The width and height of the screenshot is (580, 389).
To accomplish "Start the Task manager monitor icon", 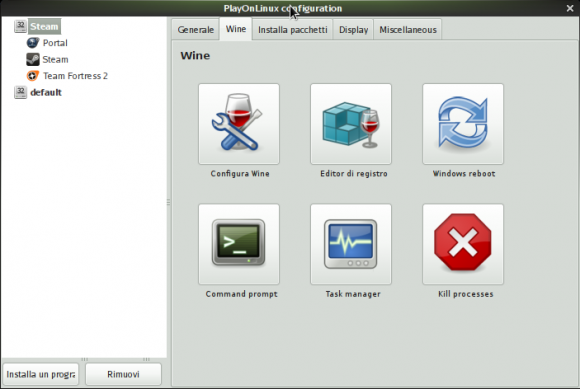I will [x=351, y=244].
